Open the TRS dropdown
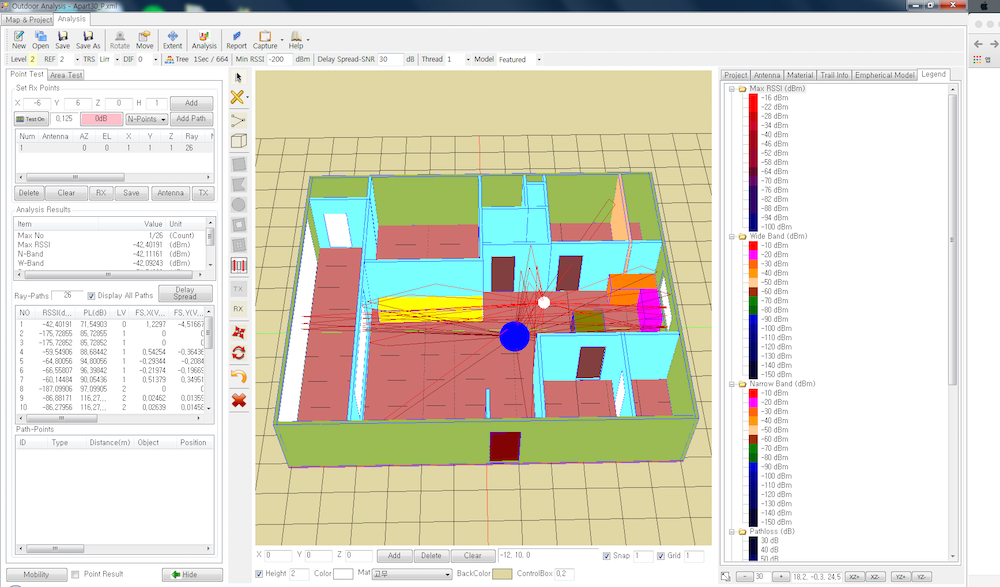1000x587 pixels. point(117,59)
